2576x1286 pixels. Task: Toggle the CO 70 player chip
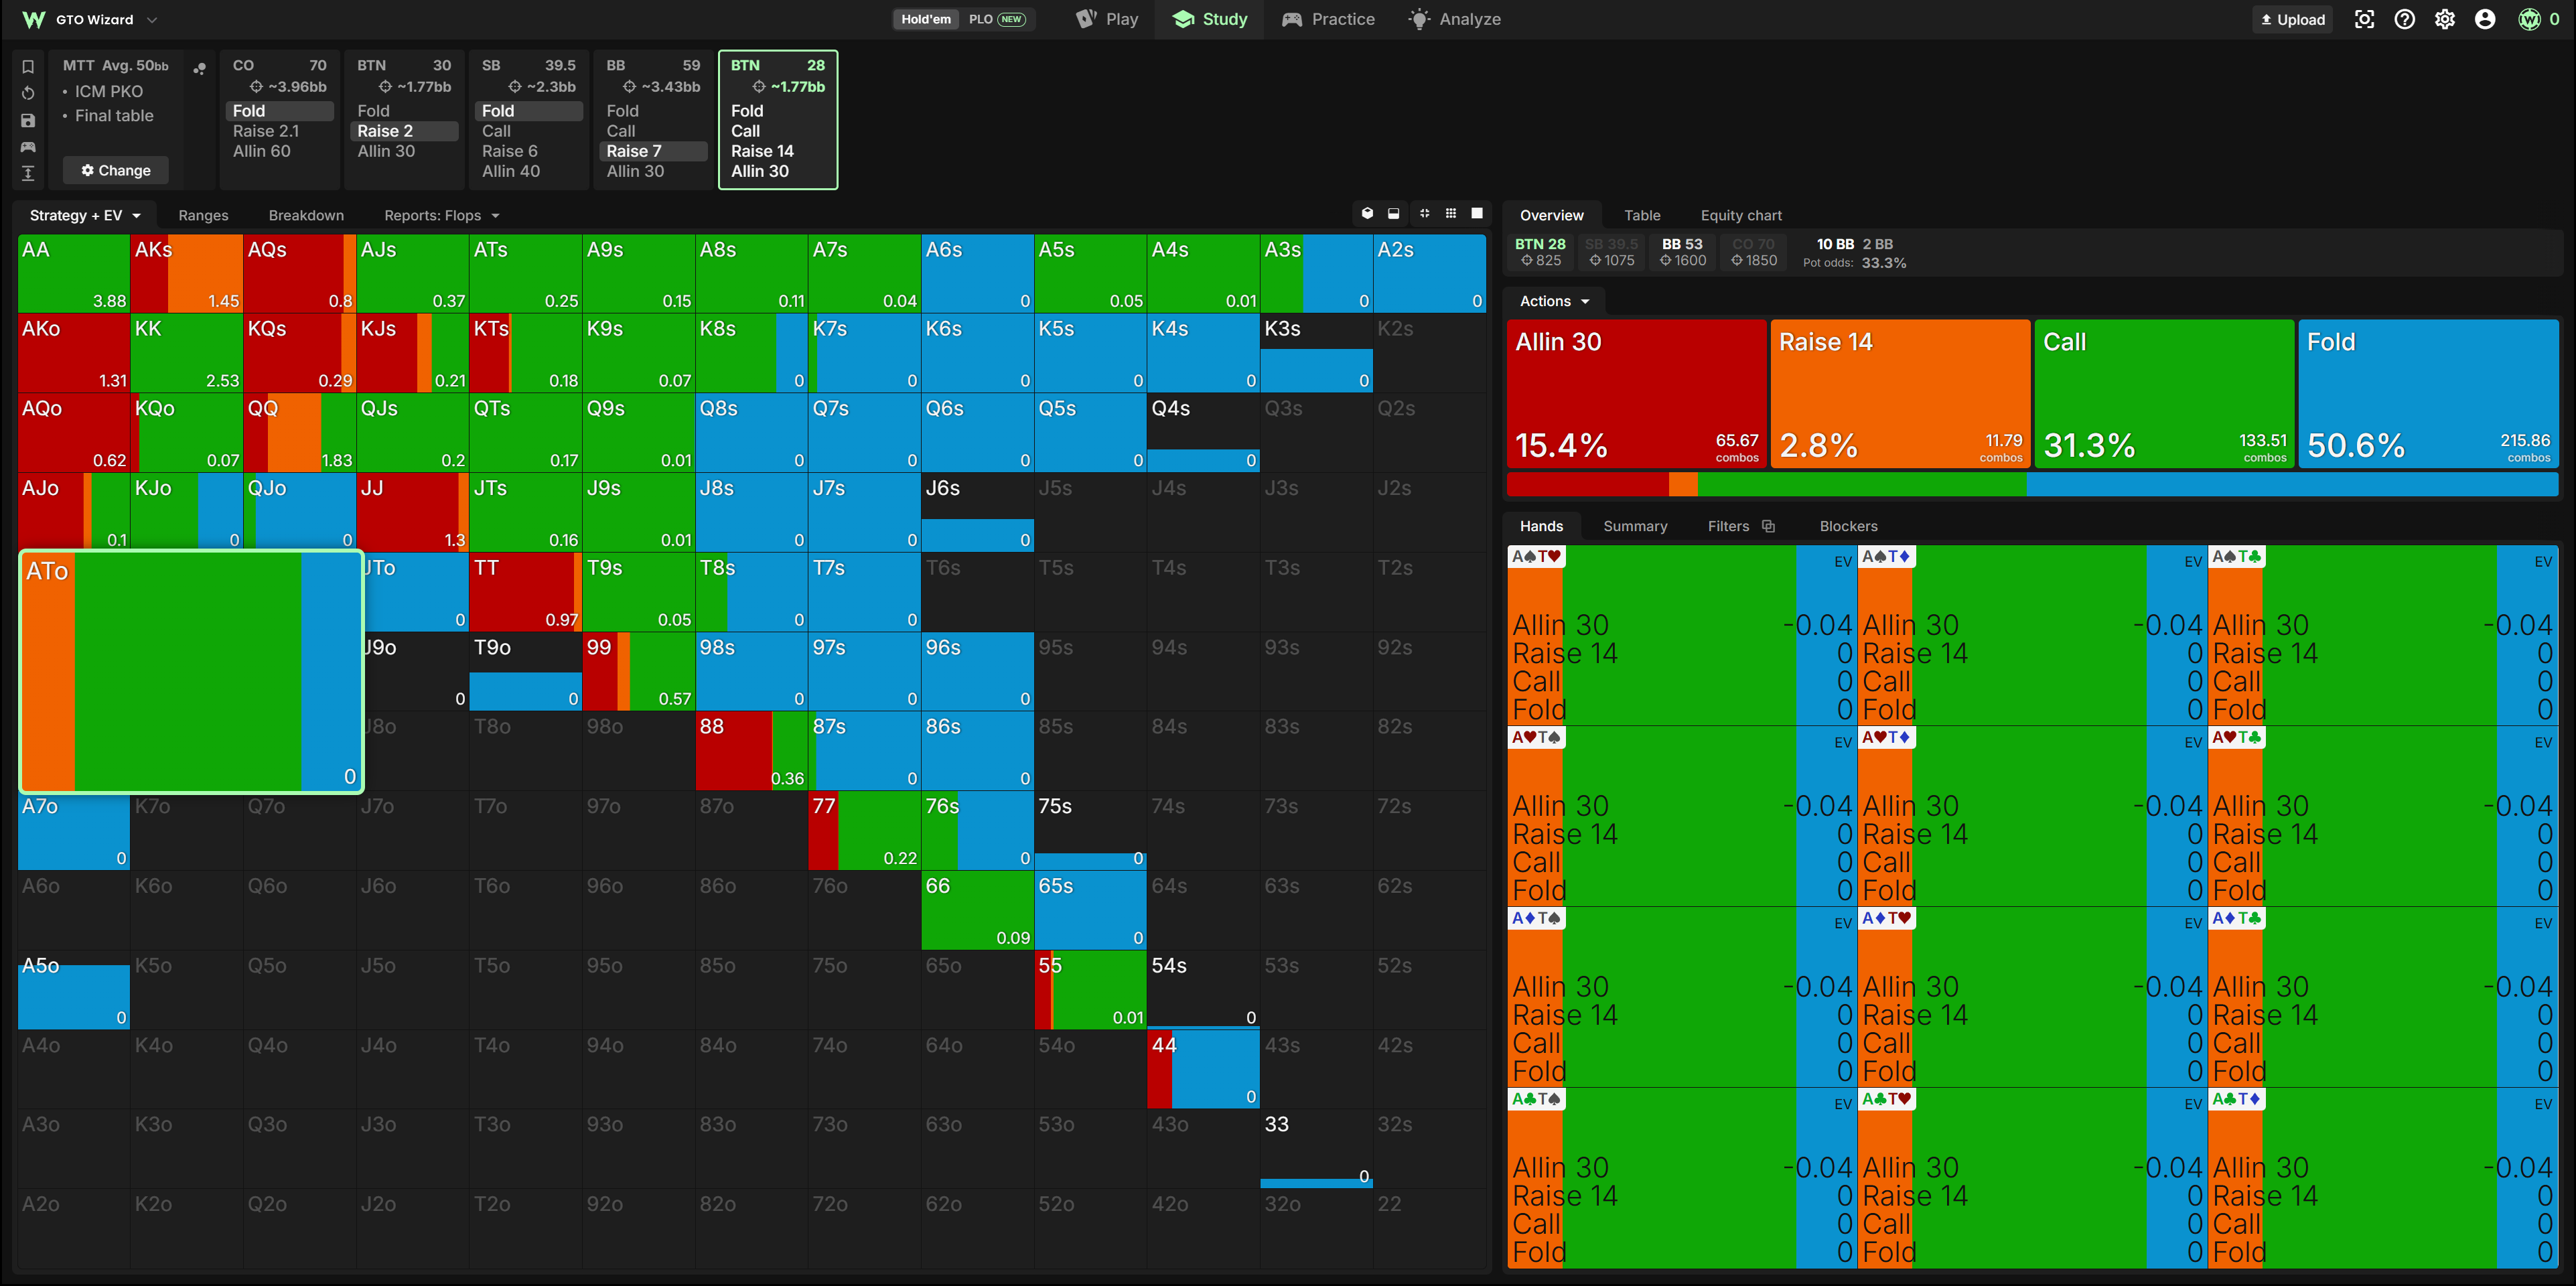1753,252
